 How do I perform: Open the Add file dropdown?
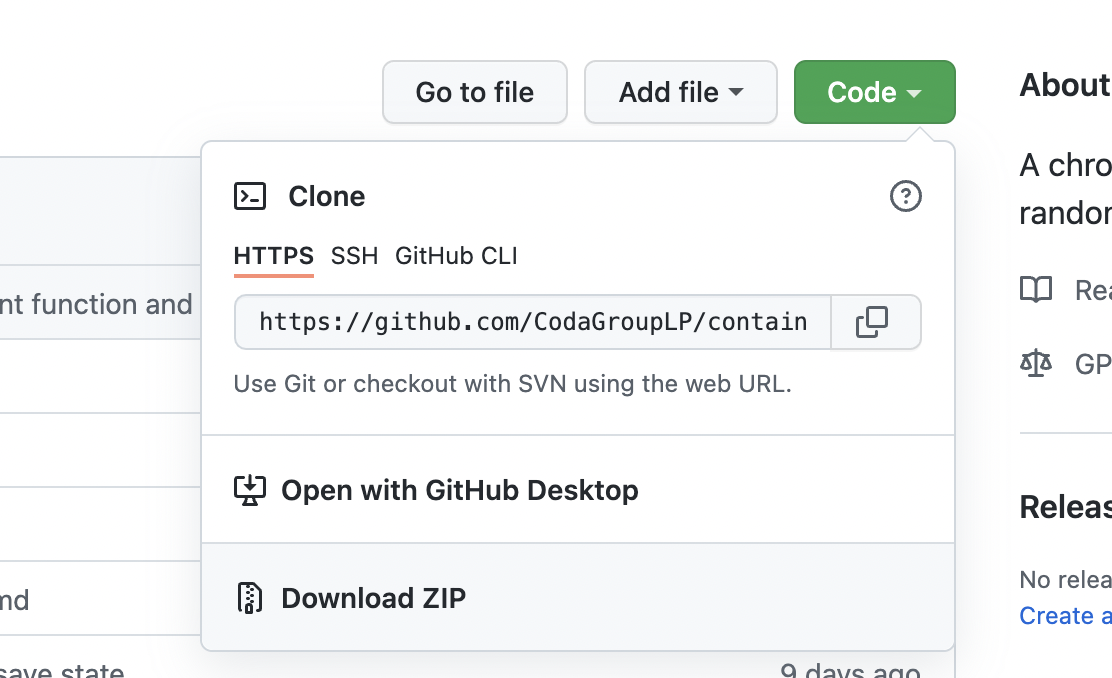click(x=681, y=92)
